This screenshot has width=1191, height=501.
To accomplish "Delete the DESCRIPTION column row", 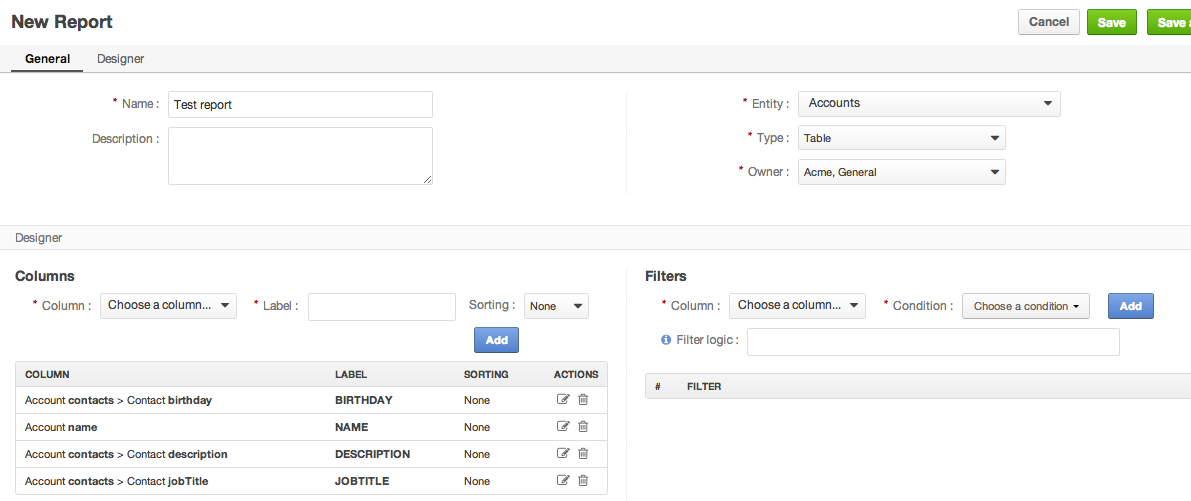I will pos(583,453).
